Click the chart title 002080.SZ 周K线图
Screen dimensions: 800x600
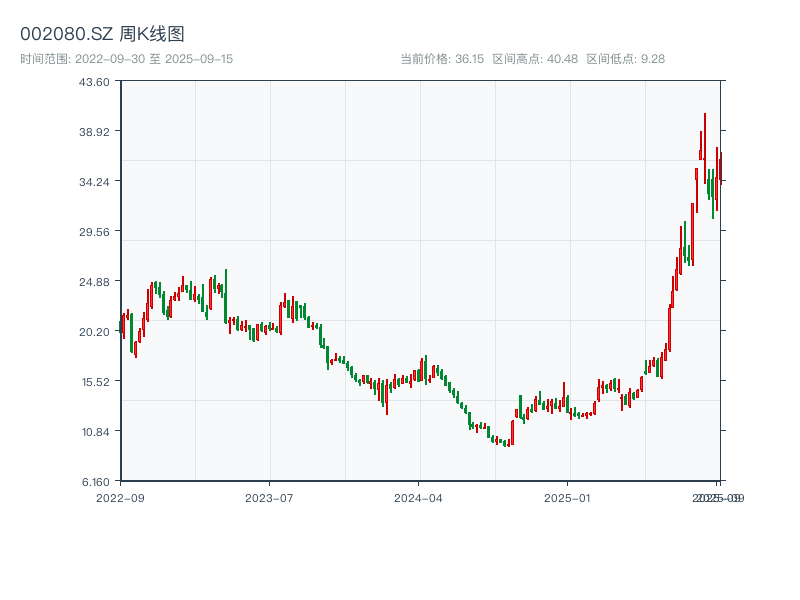[102, 34]
